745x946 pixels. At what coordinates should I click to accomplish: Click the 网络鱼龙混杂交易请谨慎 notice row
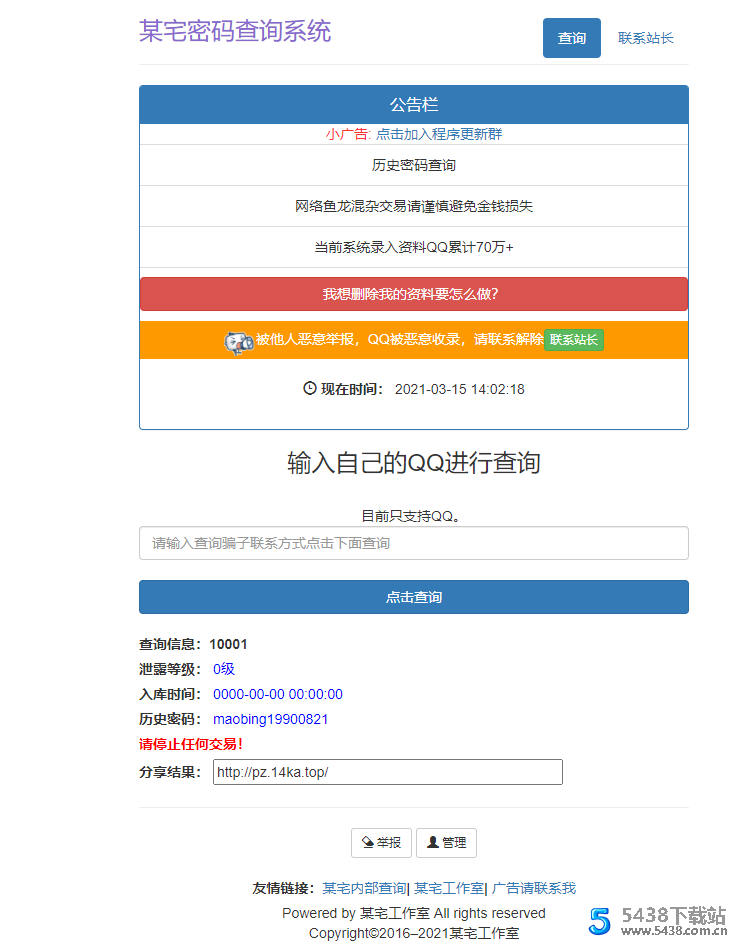click(x=413, y=206)
